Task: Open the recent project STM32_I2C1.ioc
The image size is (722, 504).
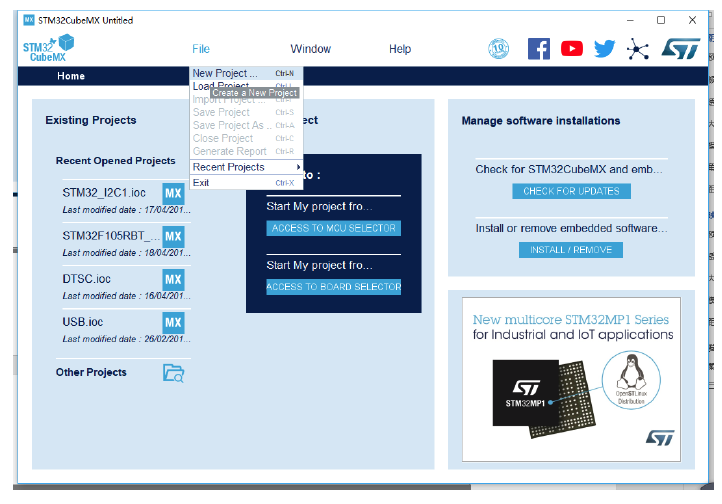Action: (x=104, y=193)
